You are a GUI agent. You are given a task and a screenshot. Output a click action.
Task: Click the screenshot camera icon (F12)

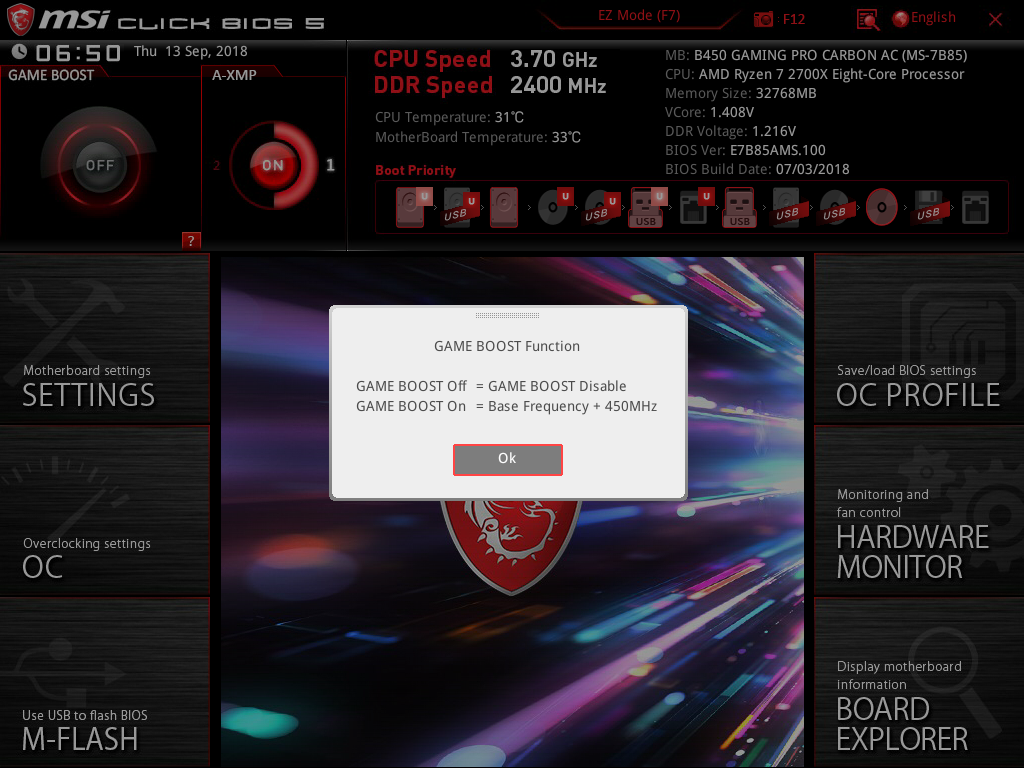tap(763, 19)
